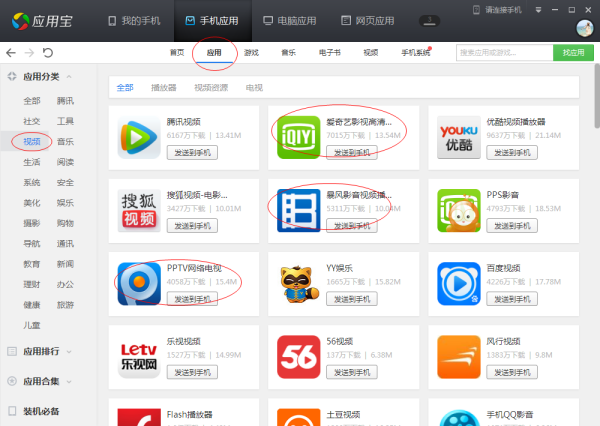This screenshot has height=426, width=600.
Task: Open the 搜狐视频 app icon
Action: [x=139, y=211]
